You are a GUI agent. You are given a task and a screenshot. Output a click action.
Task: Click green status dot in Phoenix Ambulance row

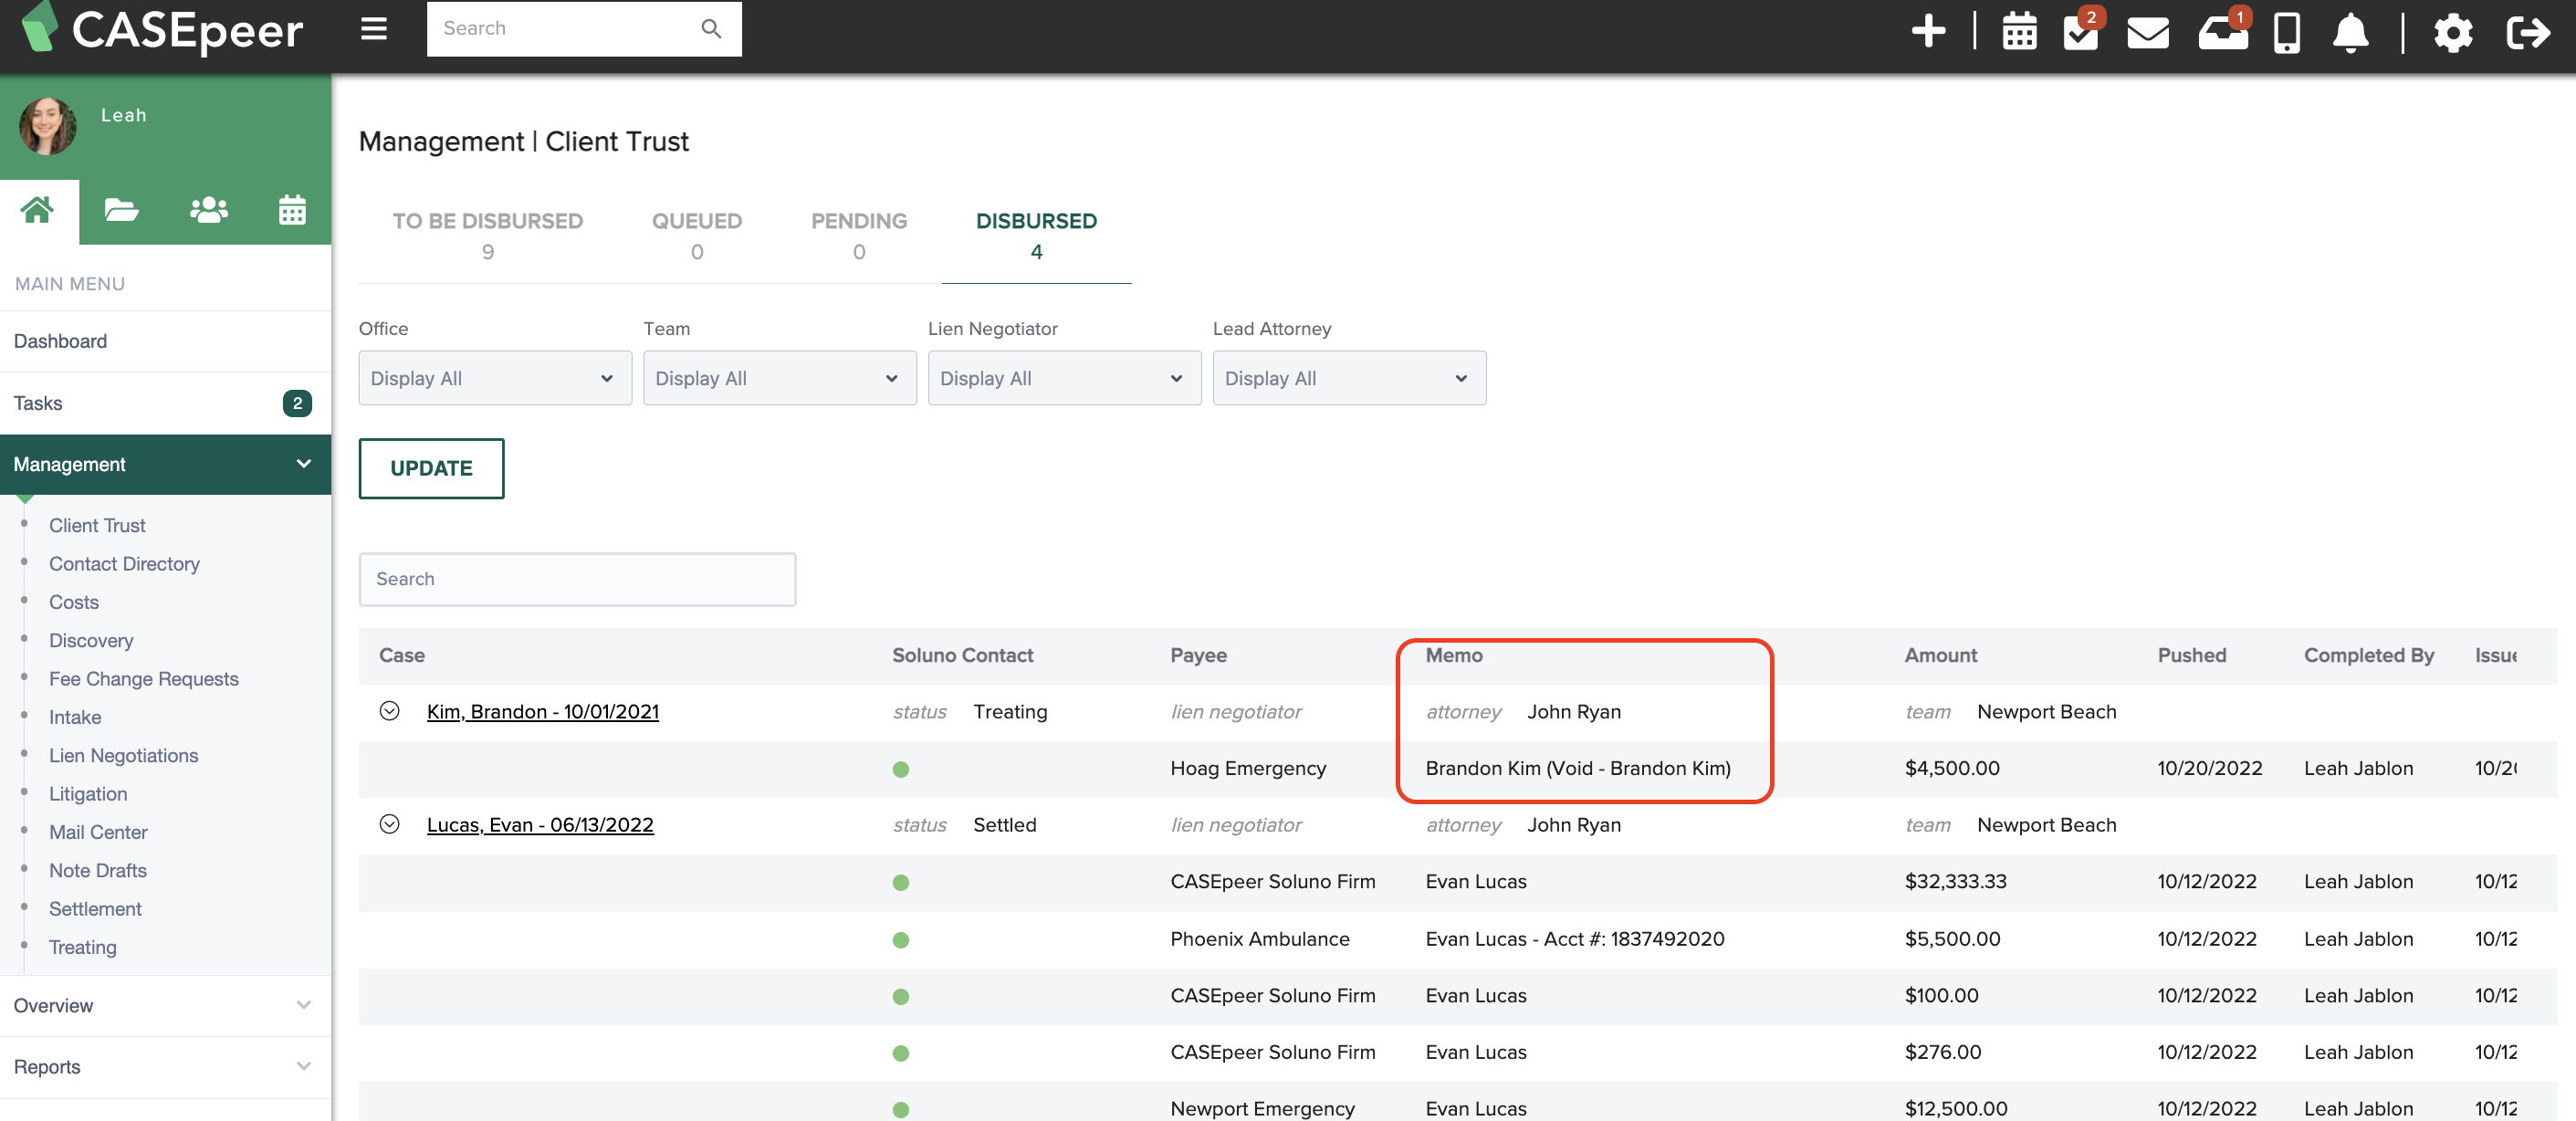tap(901, 939)
